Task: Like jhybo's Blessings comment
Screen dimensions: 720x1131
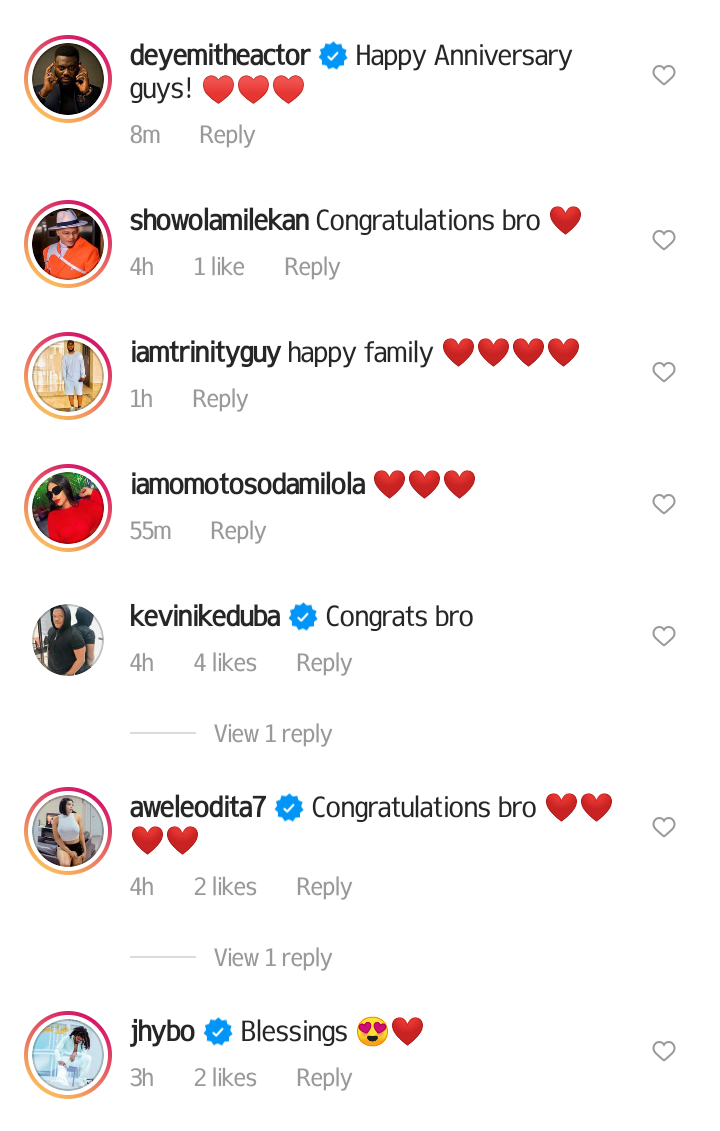Action: [x=663, y=1052]
